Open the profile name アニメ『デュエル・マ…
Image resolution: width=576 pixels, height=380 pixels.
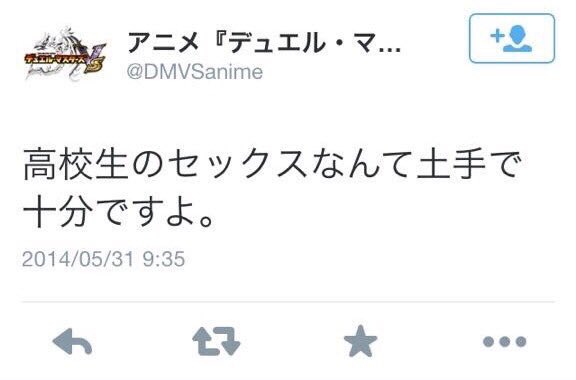click(x=264, y=43)
